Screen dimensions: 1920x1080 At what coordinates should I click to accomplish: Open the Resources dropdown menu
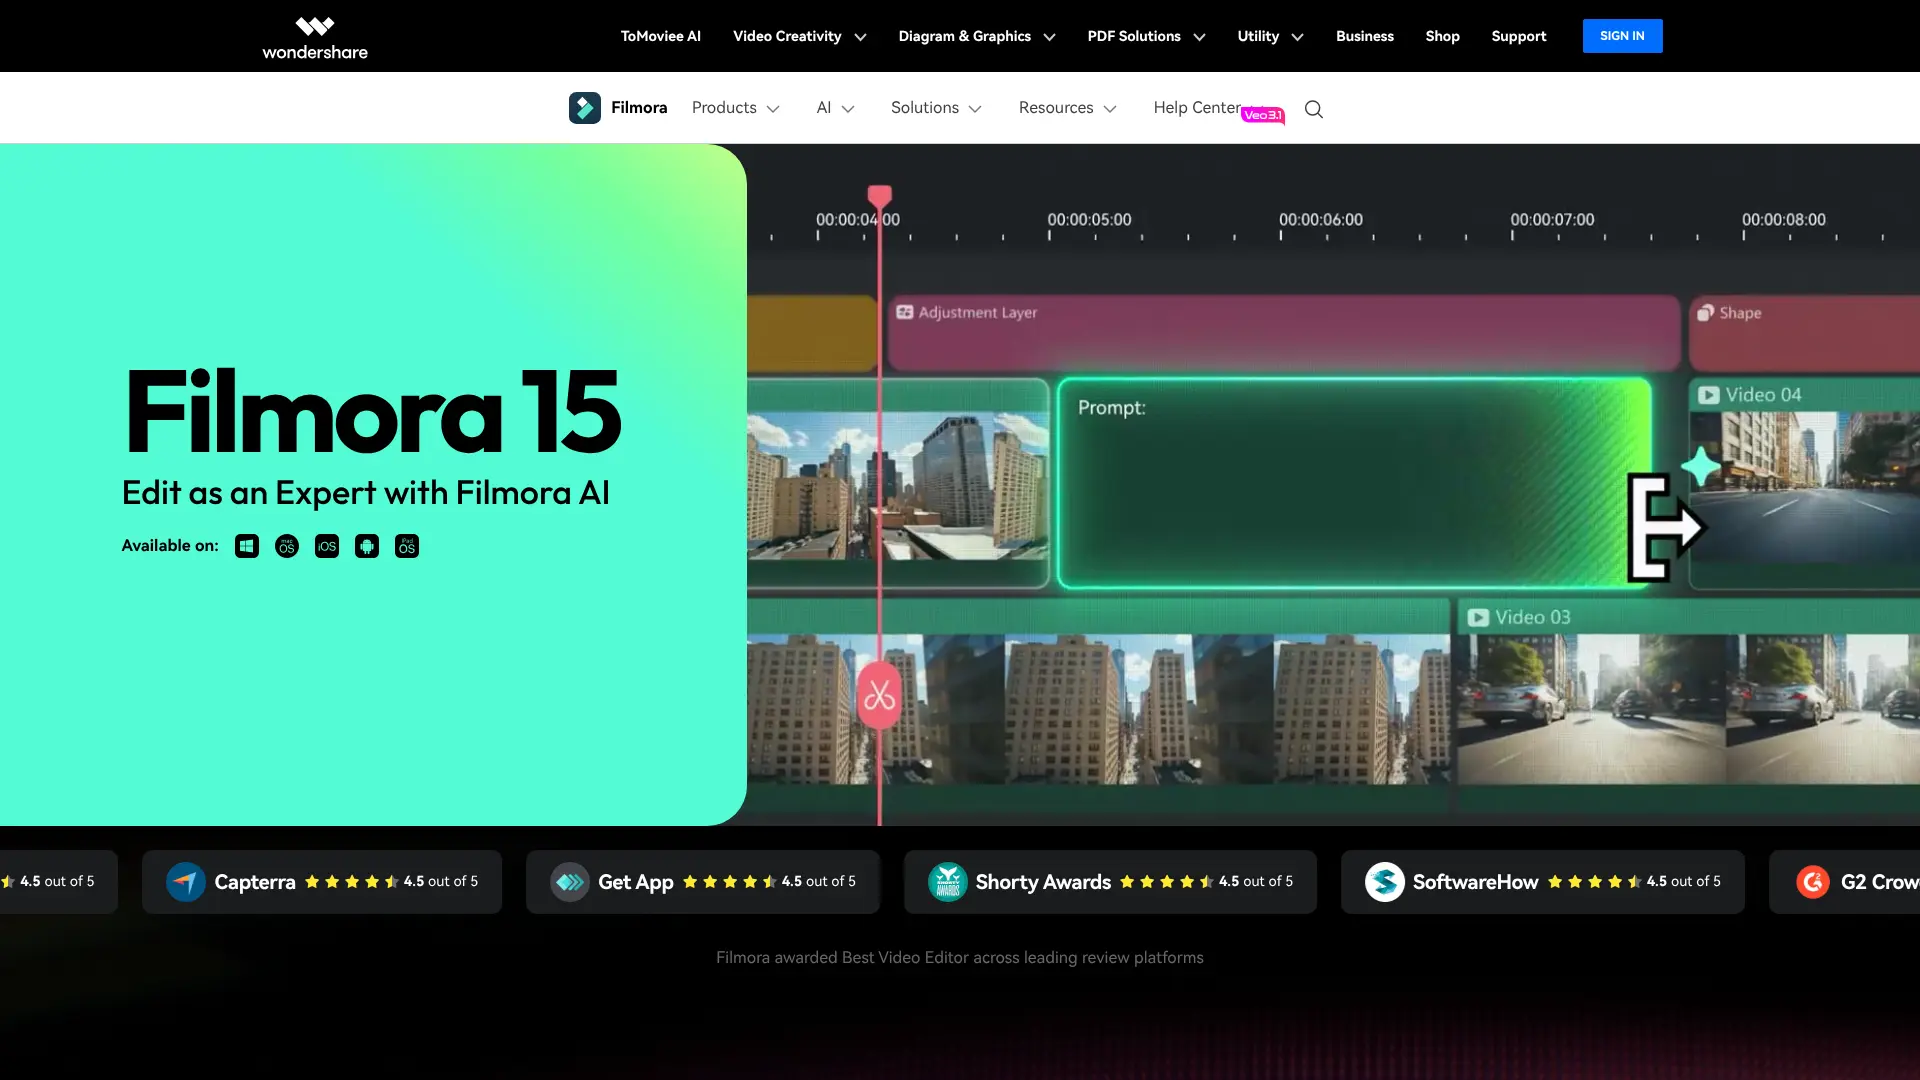pyautogui.click(x=1067, y=108)
